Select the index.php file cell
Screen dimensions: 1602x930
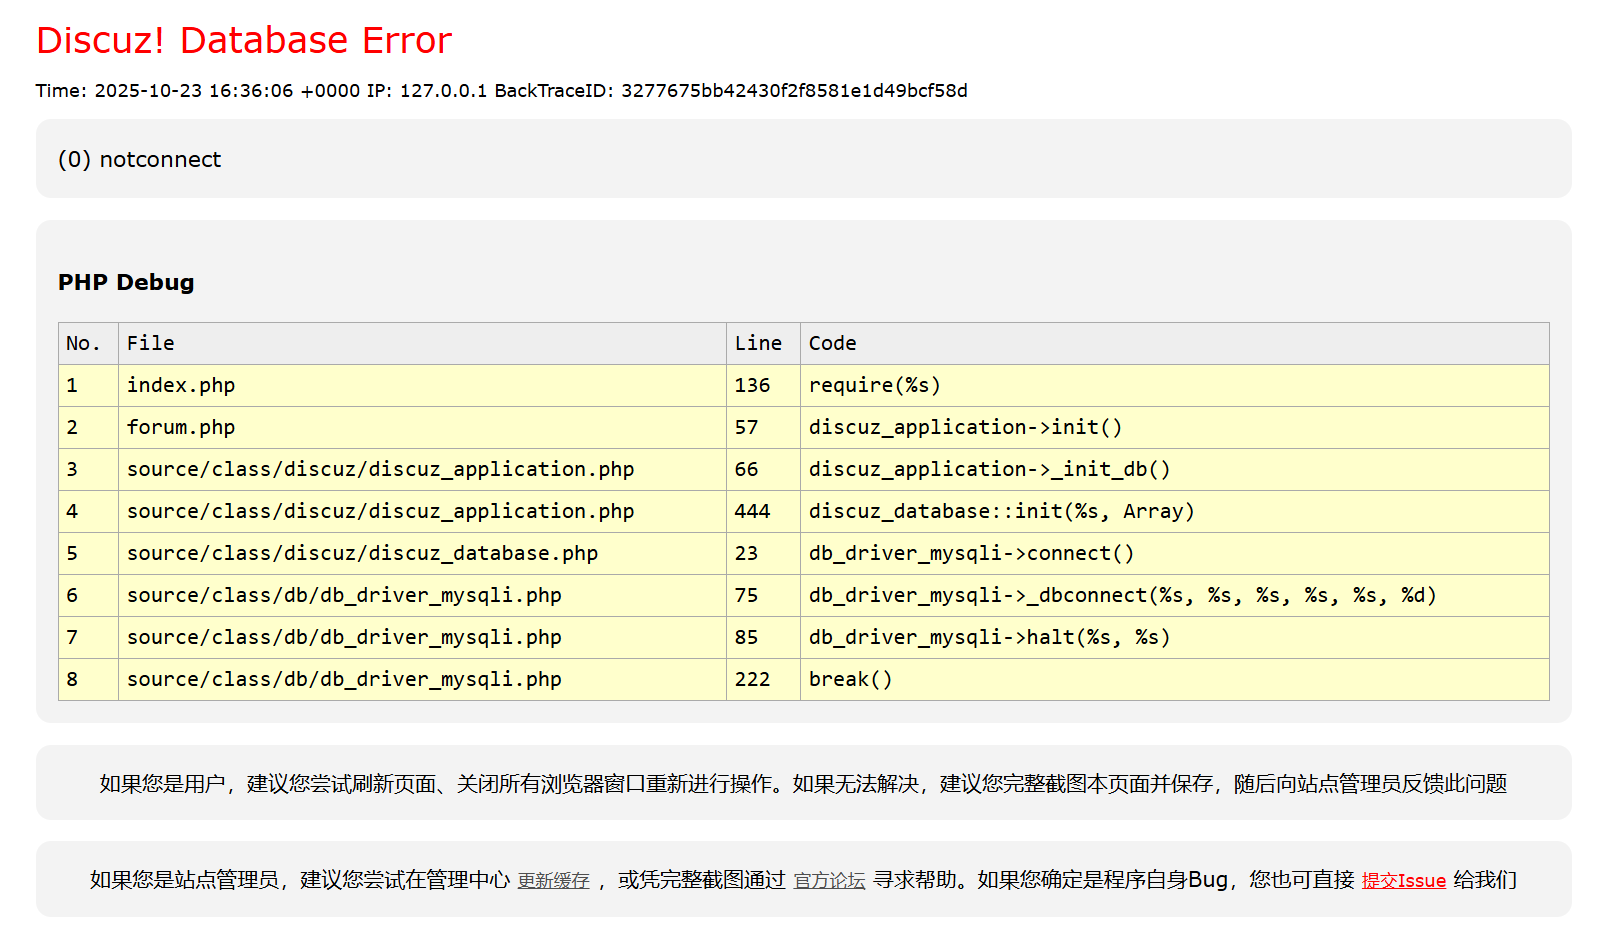point(181,386)
